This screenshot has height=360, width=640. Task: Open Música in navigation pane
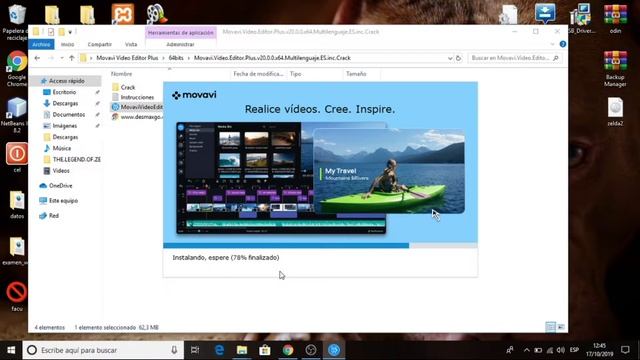61,148
